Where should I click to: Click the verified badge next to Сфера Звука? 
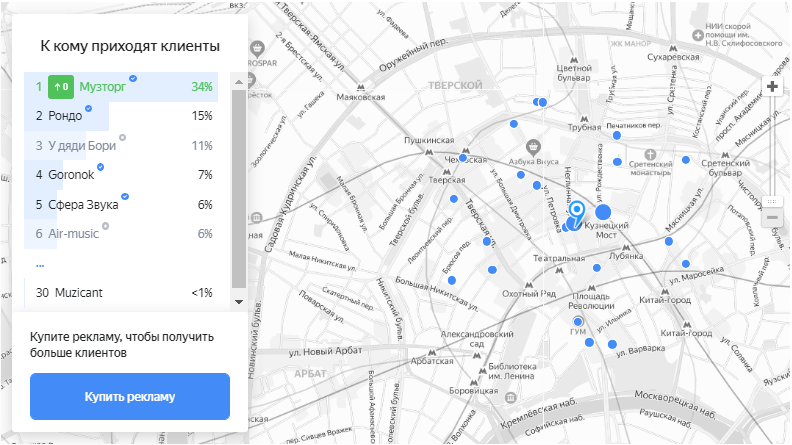(x=125, y=196)
